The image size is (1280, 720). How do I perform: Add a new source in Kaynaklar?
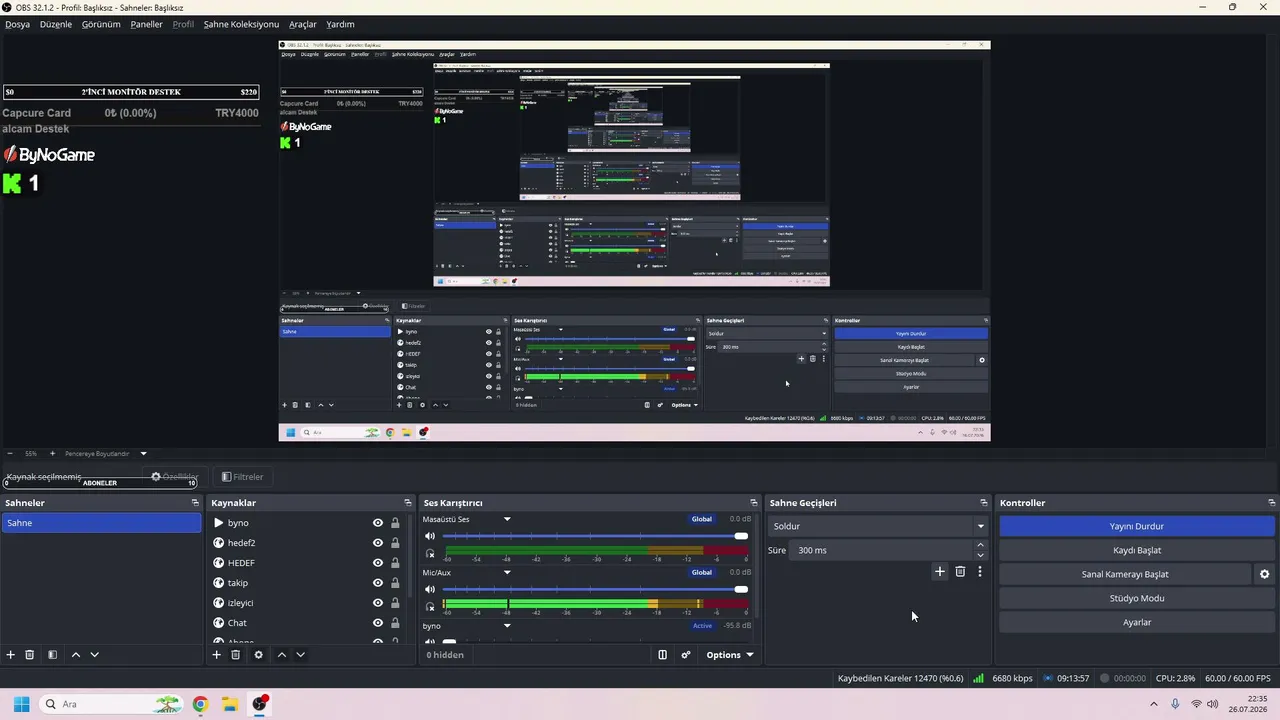pyautogui.click(x=216, y=655)
